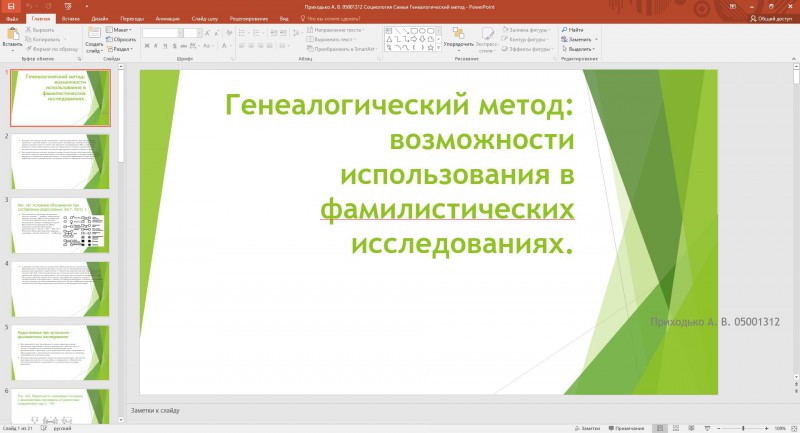Image resolution: width=800 pixels, height=433 pixels.
Task: Toggle the Заметки notes pane
Action: pos(587,428)
